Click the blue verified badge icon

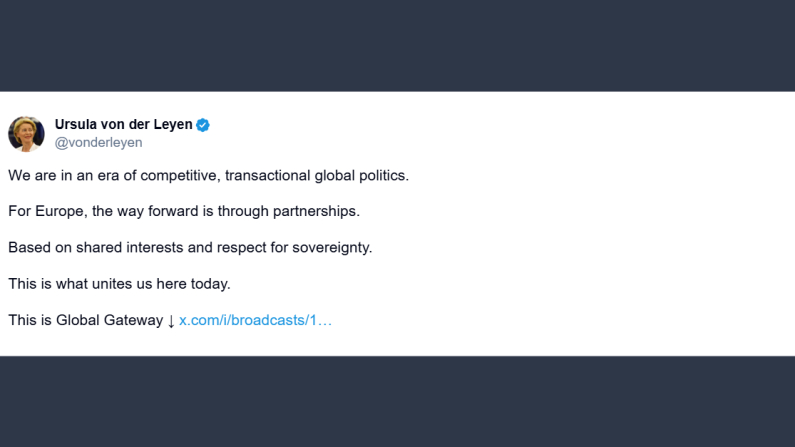click(x=203, y=125)
